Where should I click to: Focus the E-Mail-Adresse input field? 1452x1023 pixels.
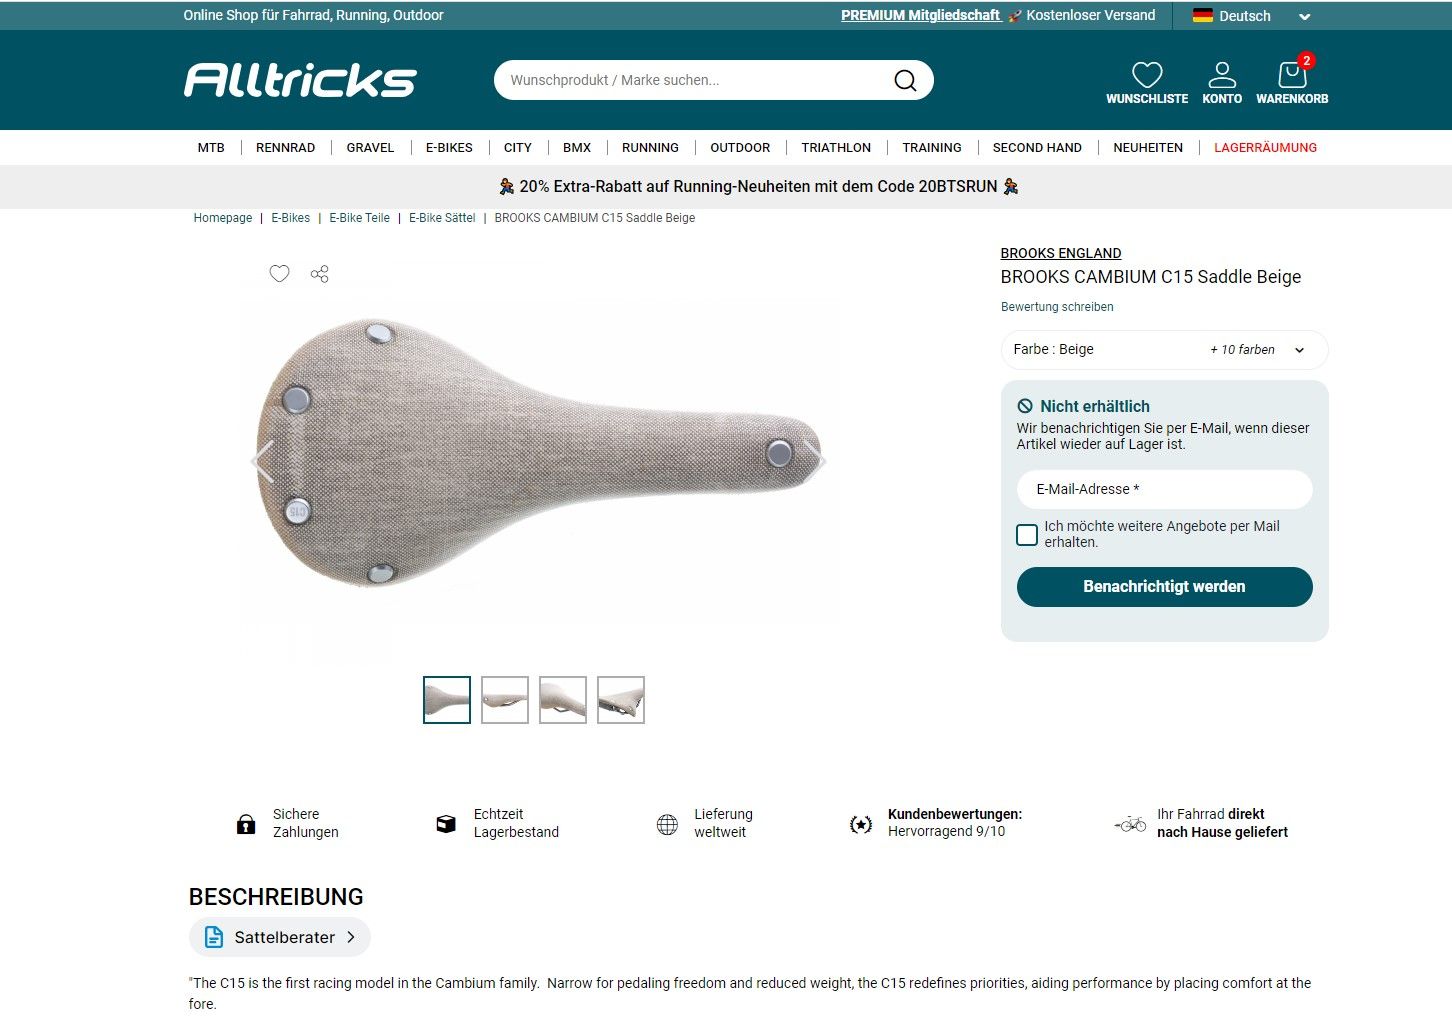coord(1164,489)
